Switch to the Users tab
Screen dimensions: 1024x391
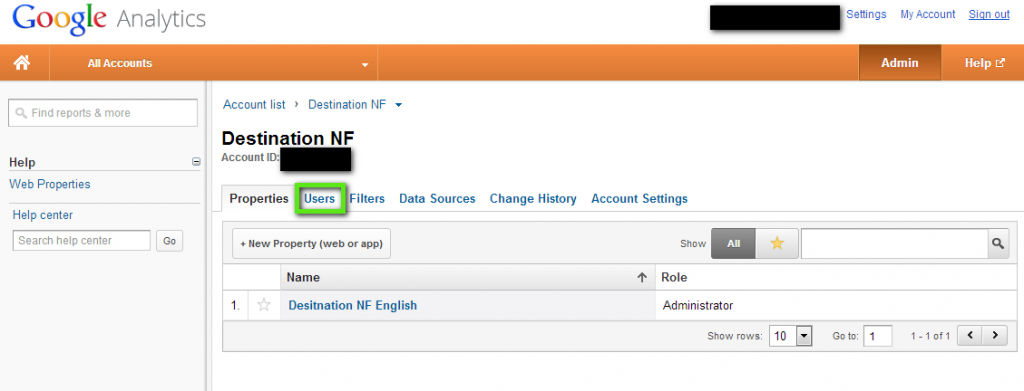[x=319, y=198]
